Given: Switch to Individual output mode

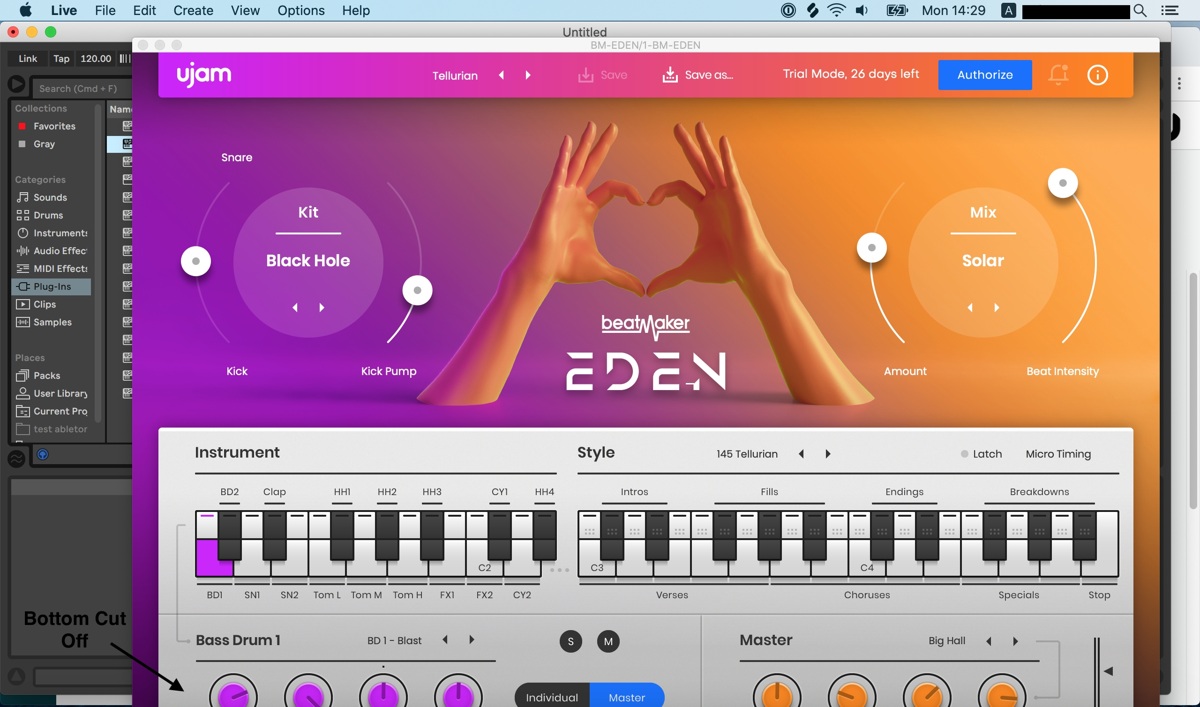Looking at the screenshot, I should 552,696.
